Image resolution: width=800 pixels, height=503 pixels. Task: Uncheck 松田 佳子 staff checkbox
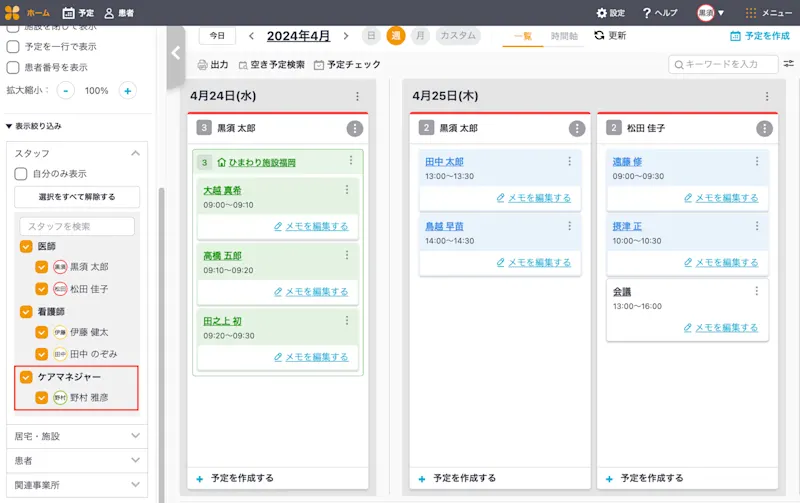[42, 289]
